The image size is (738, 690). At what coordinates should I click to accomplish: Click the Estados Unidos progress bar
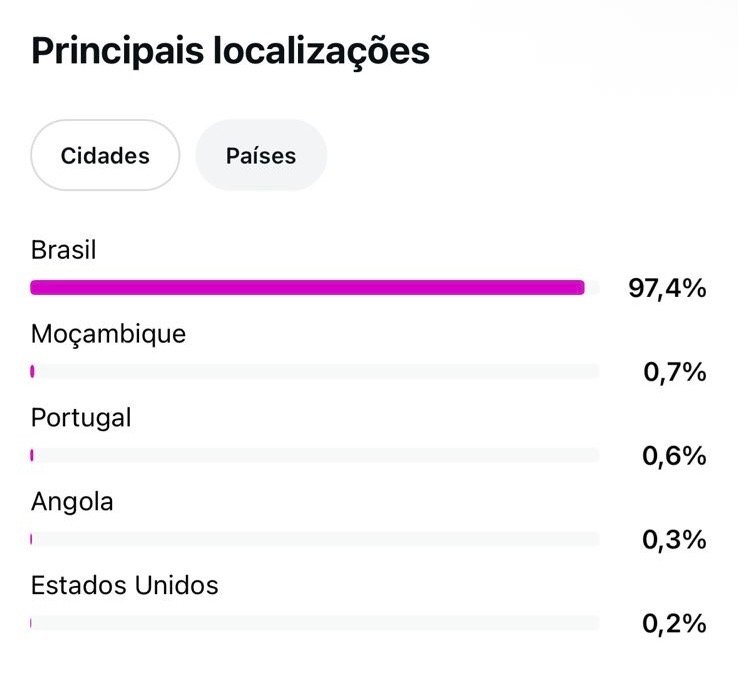coord(315,623)
